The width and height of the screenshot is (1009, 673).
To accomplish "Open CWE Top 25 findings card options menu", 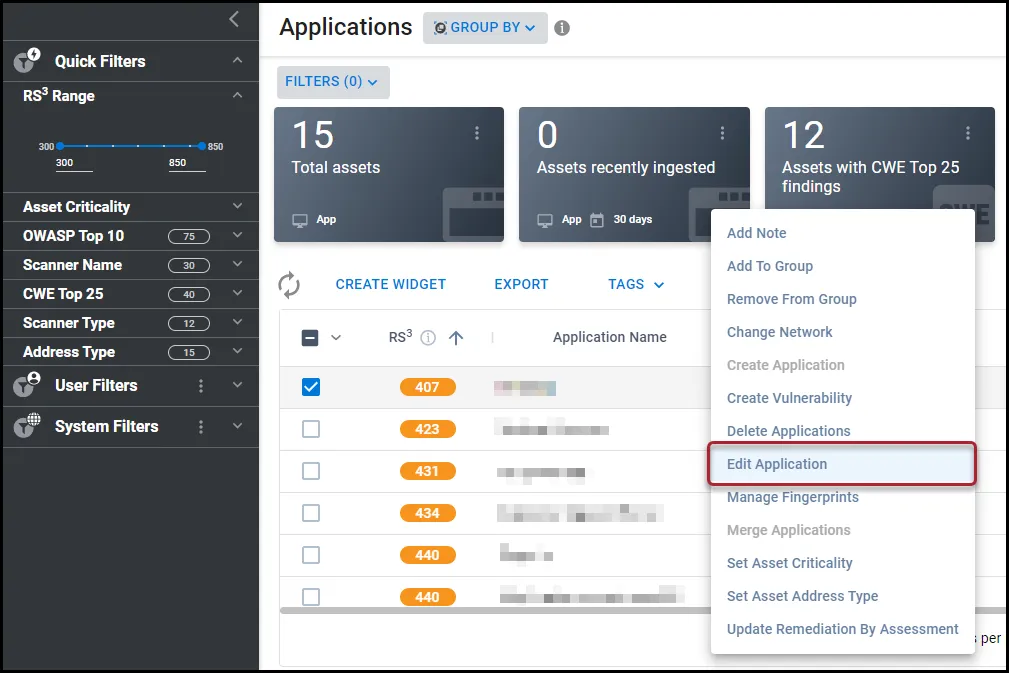I will [967, 133].
